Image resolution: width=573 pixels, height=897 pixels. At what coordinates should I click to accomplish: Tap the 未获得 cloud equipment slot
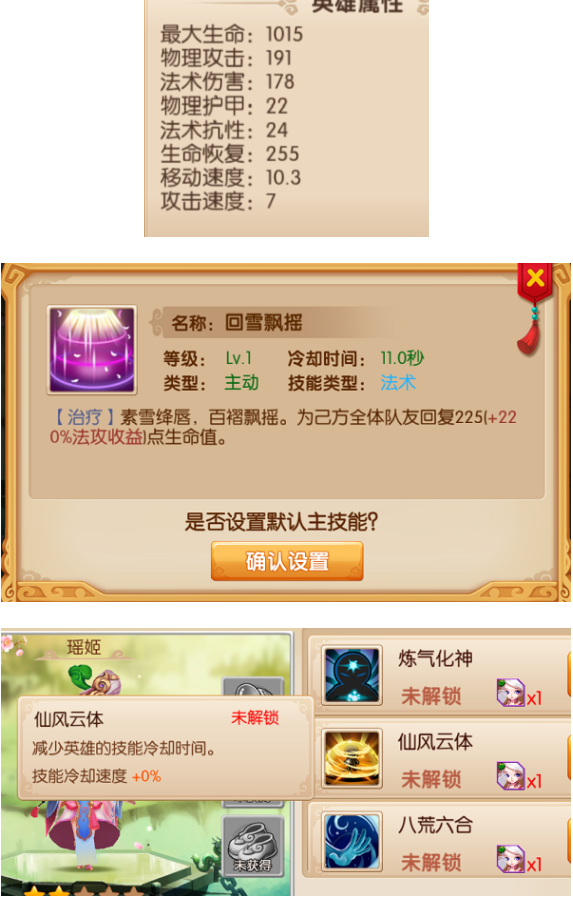253,846
